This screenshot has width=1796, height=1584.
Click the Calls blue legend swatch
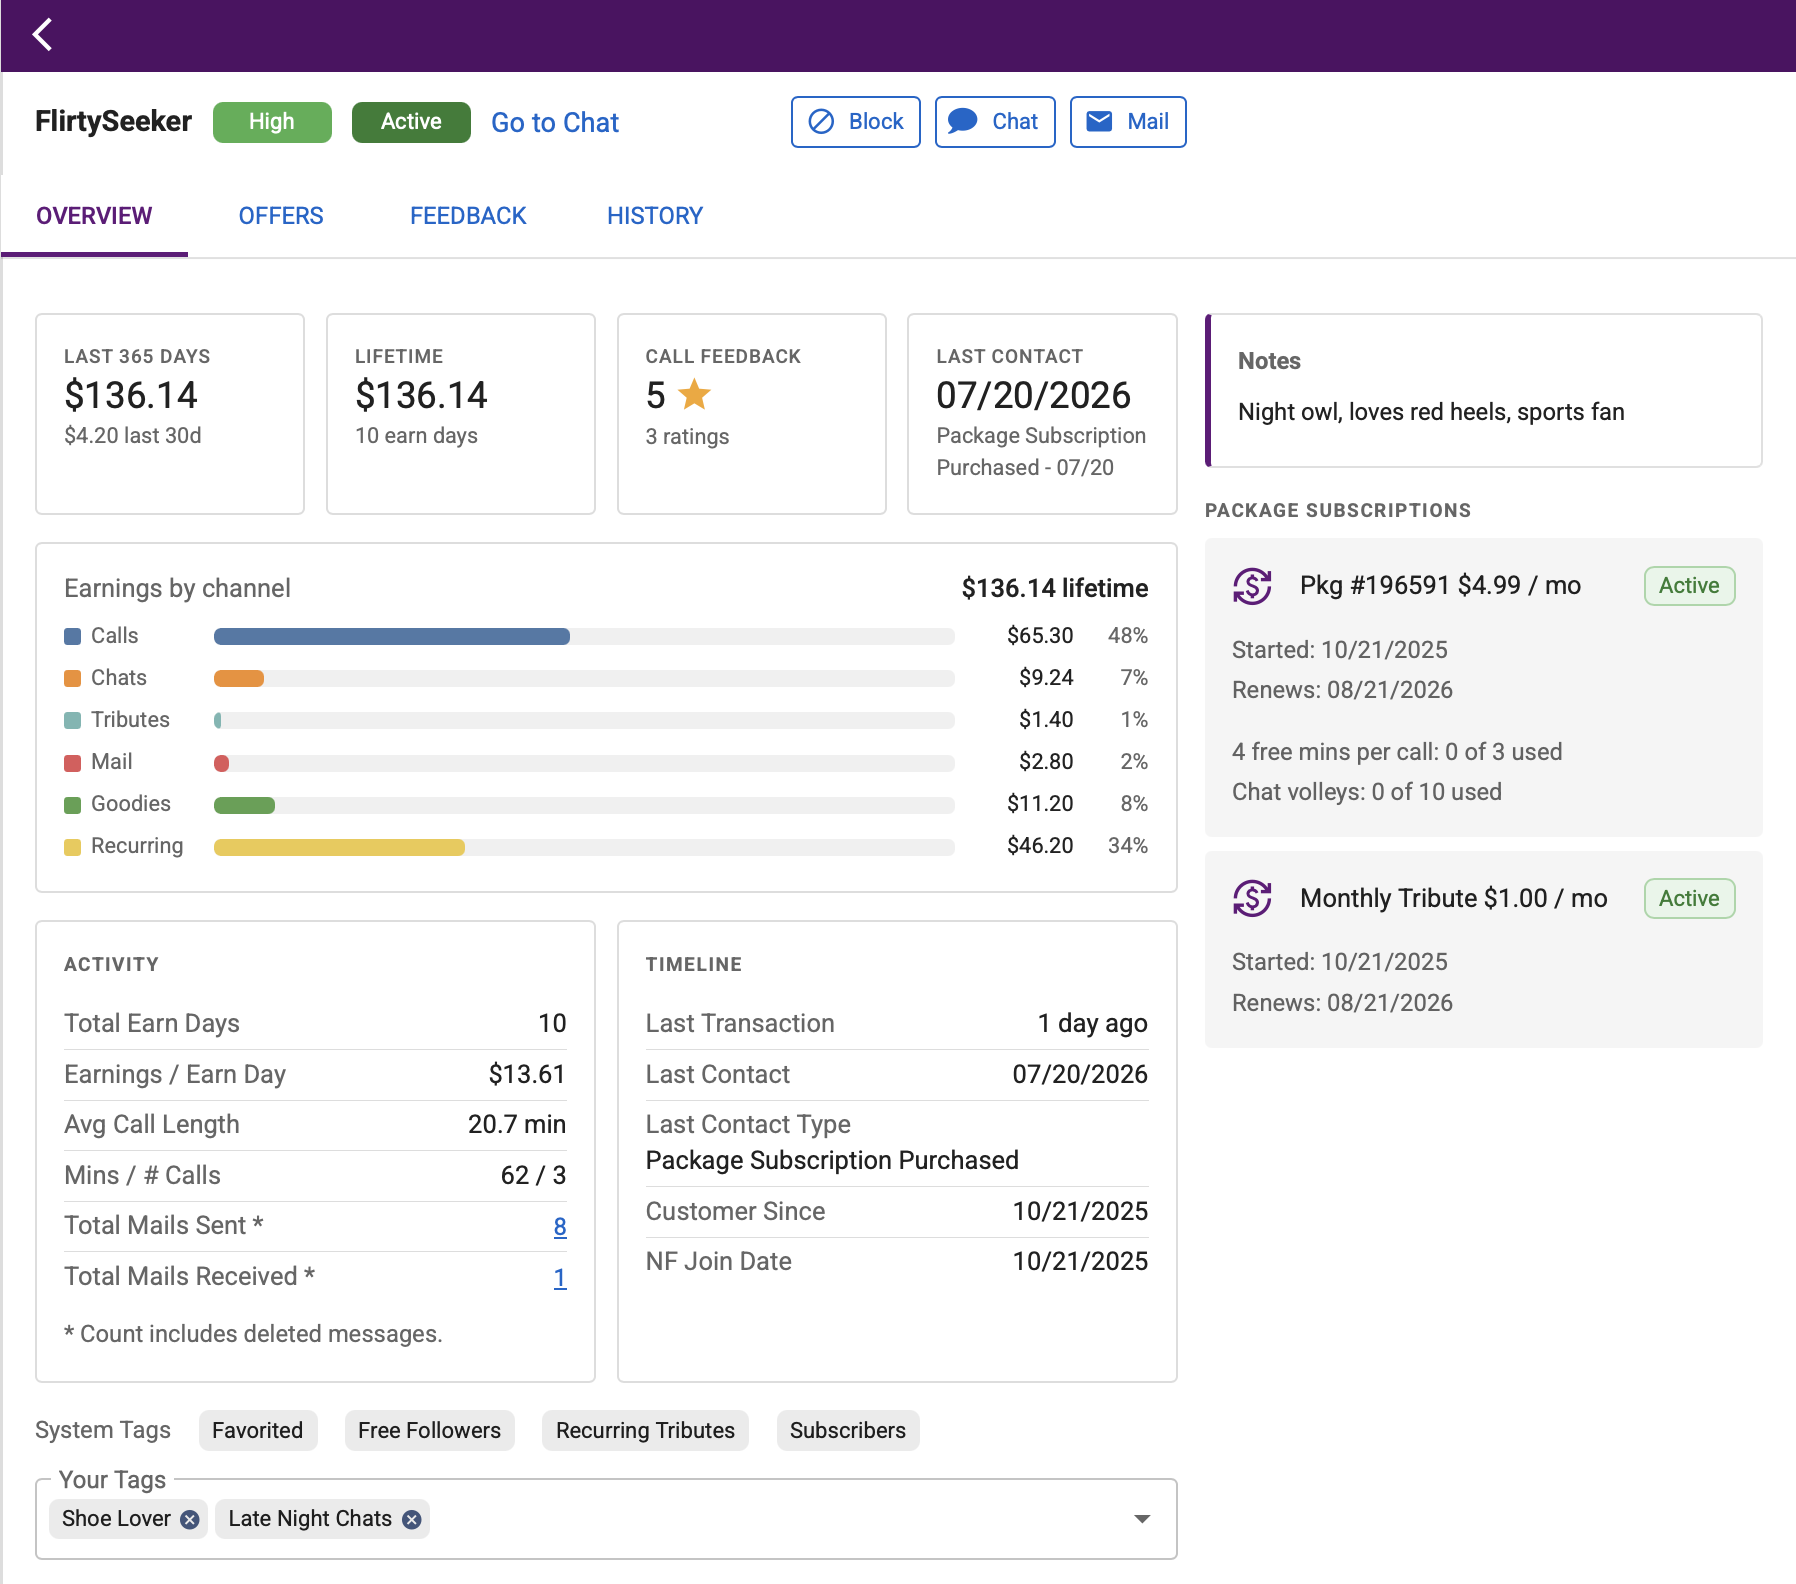pos(72,636)
